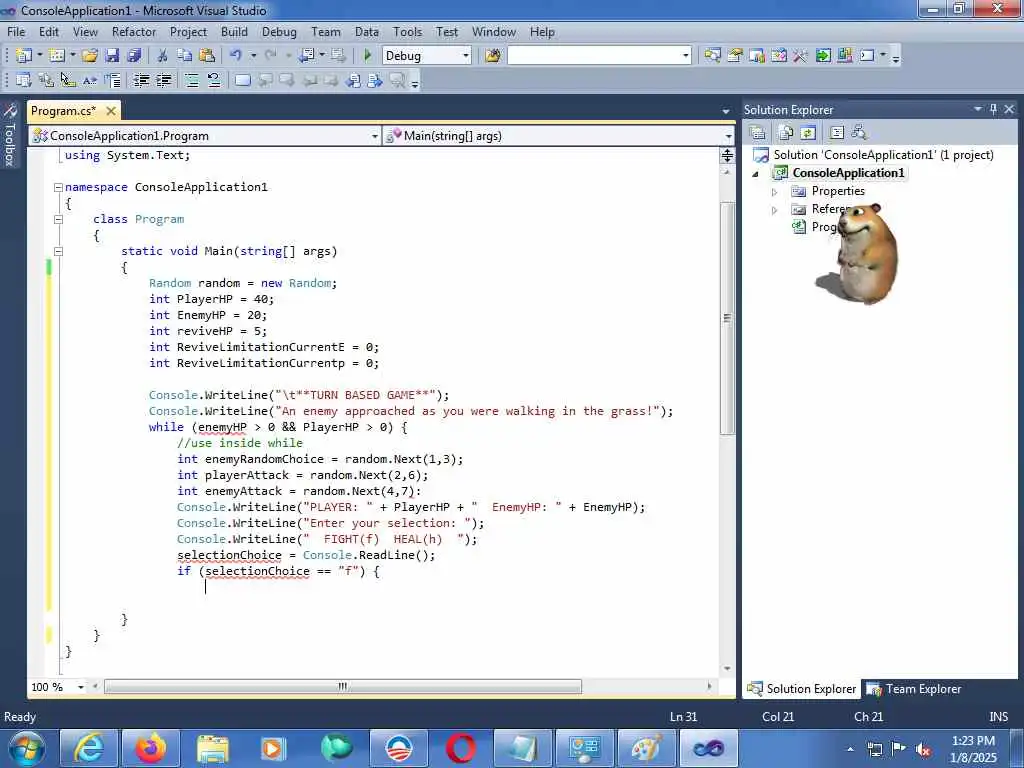
Task: Click the Toolbox tools icon in toolbar
Action: click(x=800, y=56)
